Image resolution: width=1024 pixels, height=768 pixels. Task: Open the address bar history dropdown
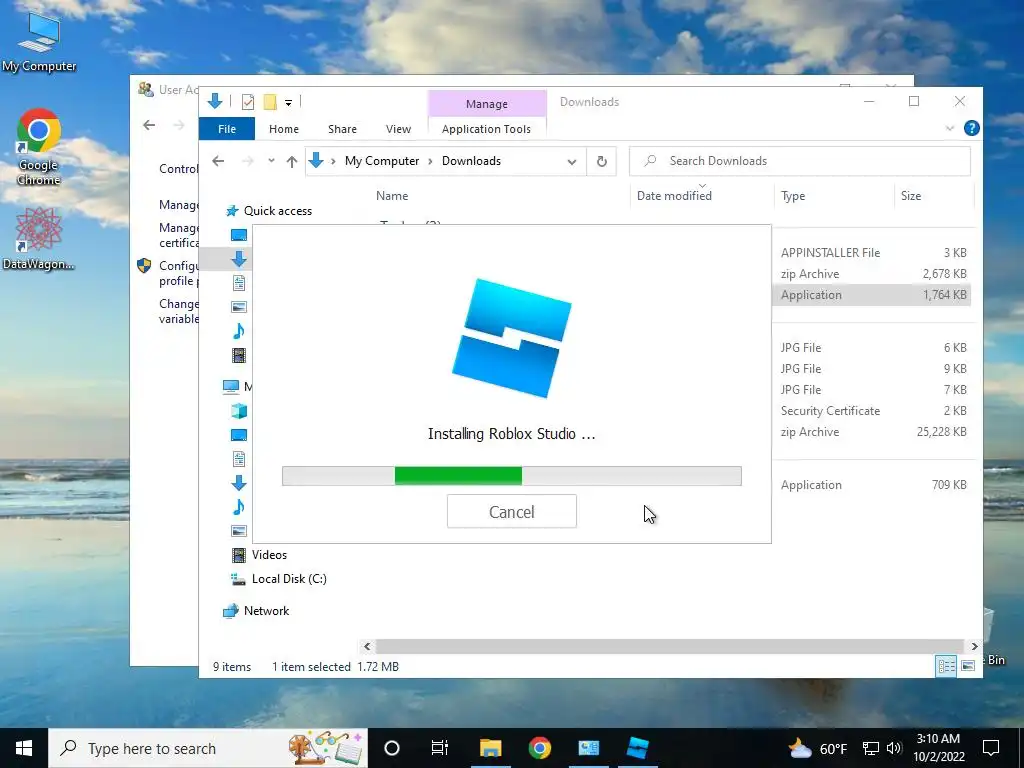(571, 161)
